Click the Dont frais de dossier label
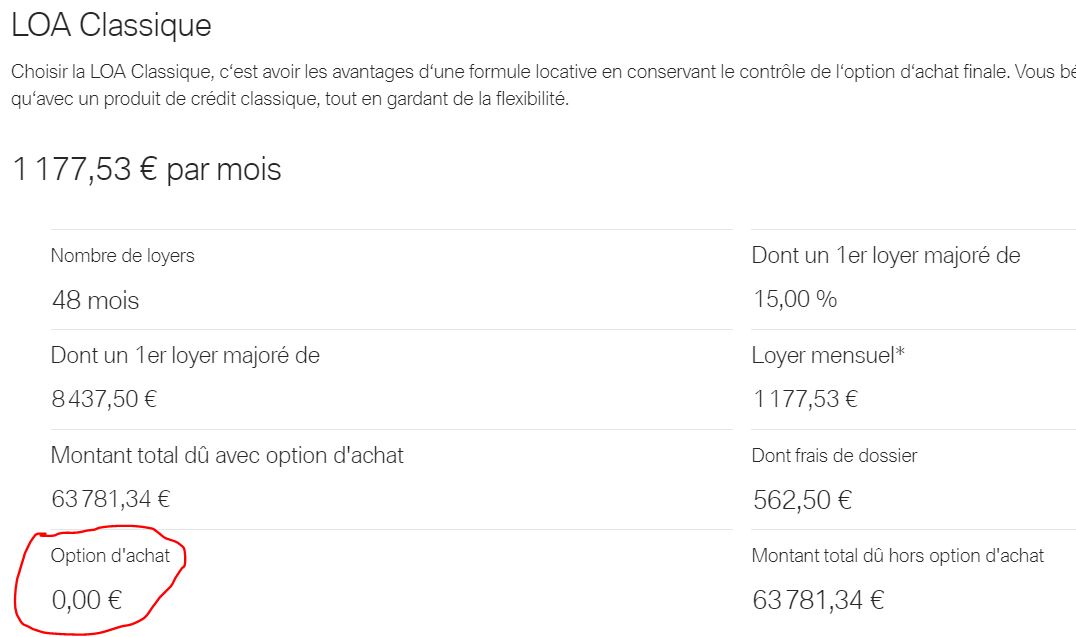Screen dimensions: 1076x637 (x=834, y=455)
